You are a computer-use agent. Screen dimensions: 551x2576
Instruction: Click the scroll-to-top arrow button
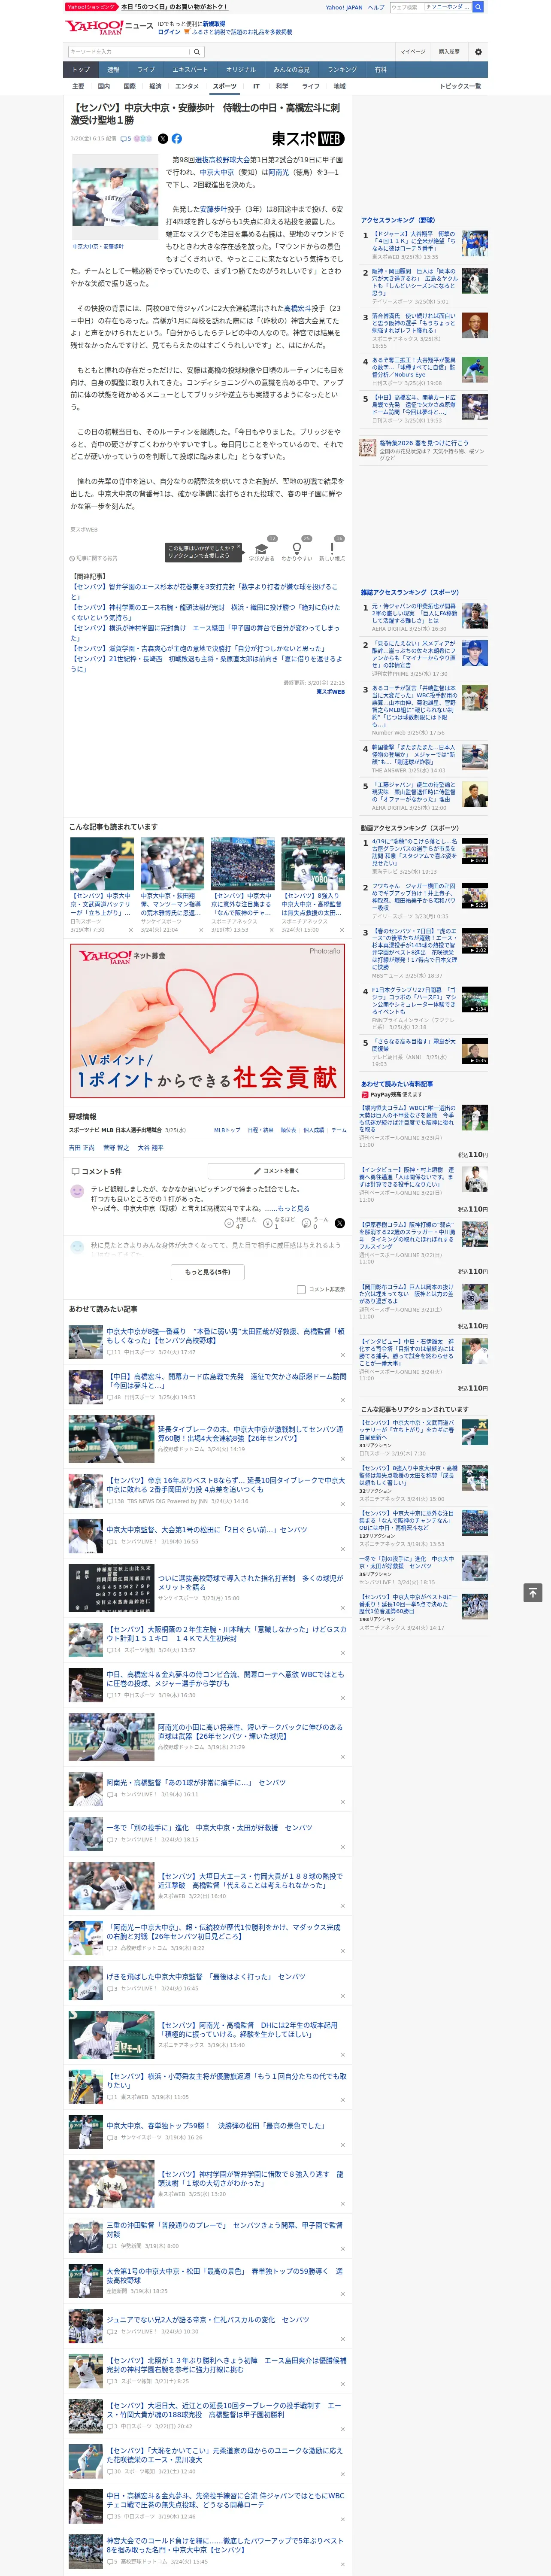coord(533,1592)
